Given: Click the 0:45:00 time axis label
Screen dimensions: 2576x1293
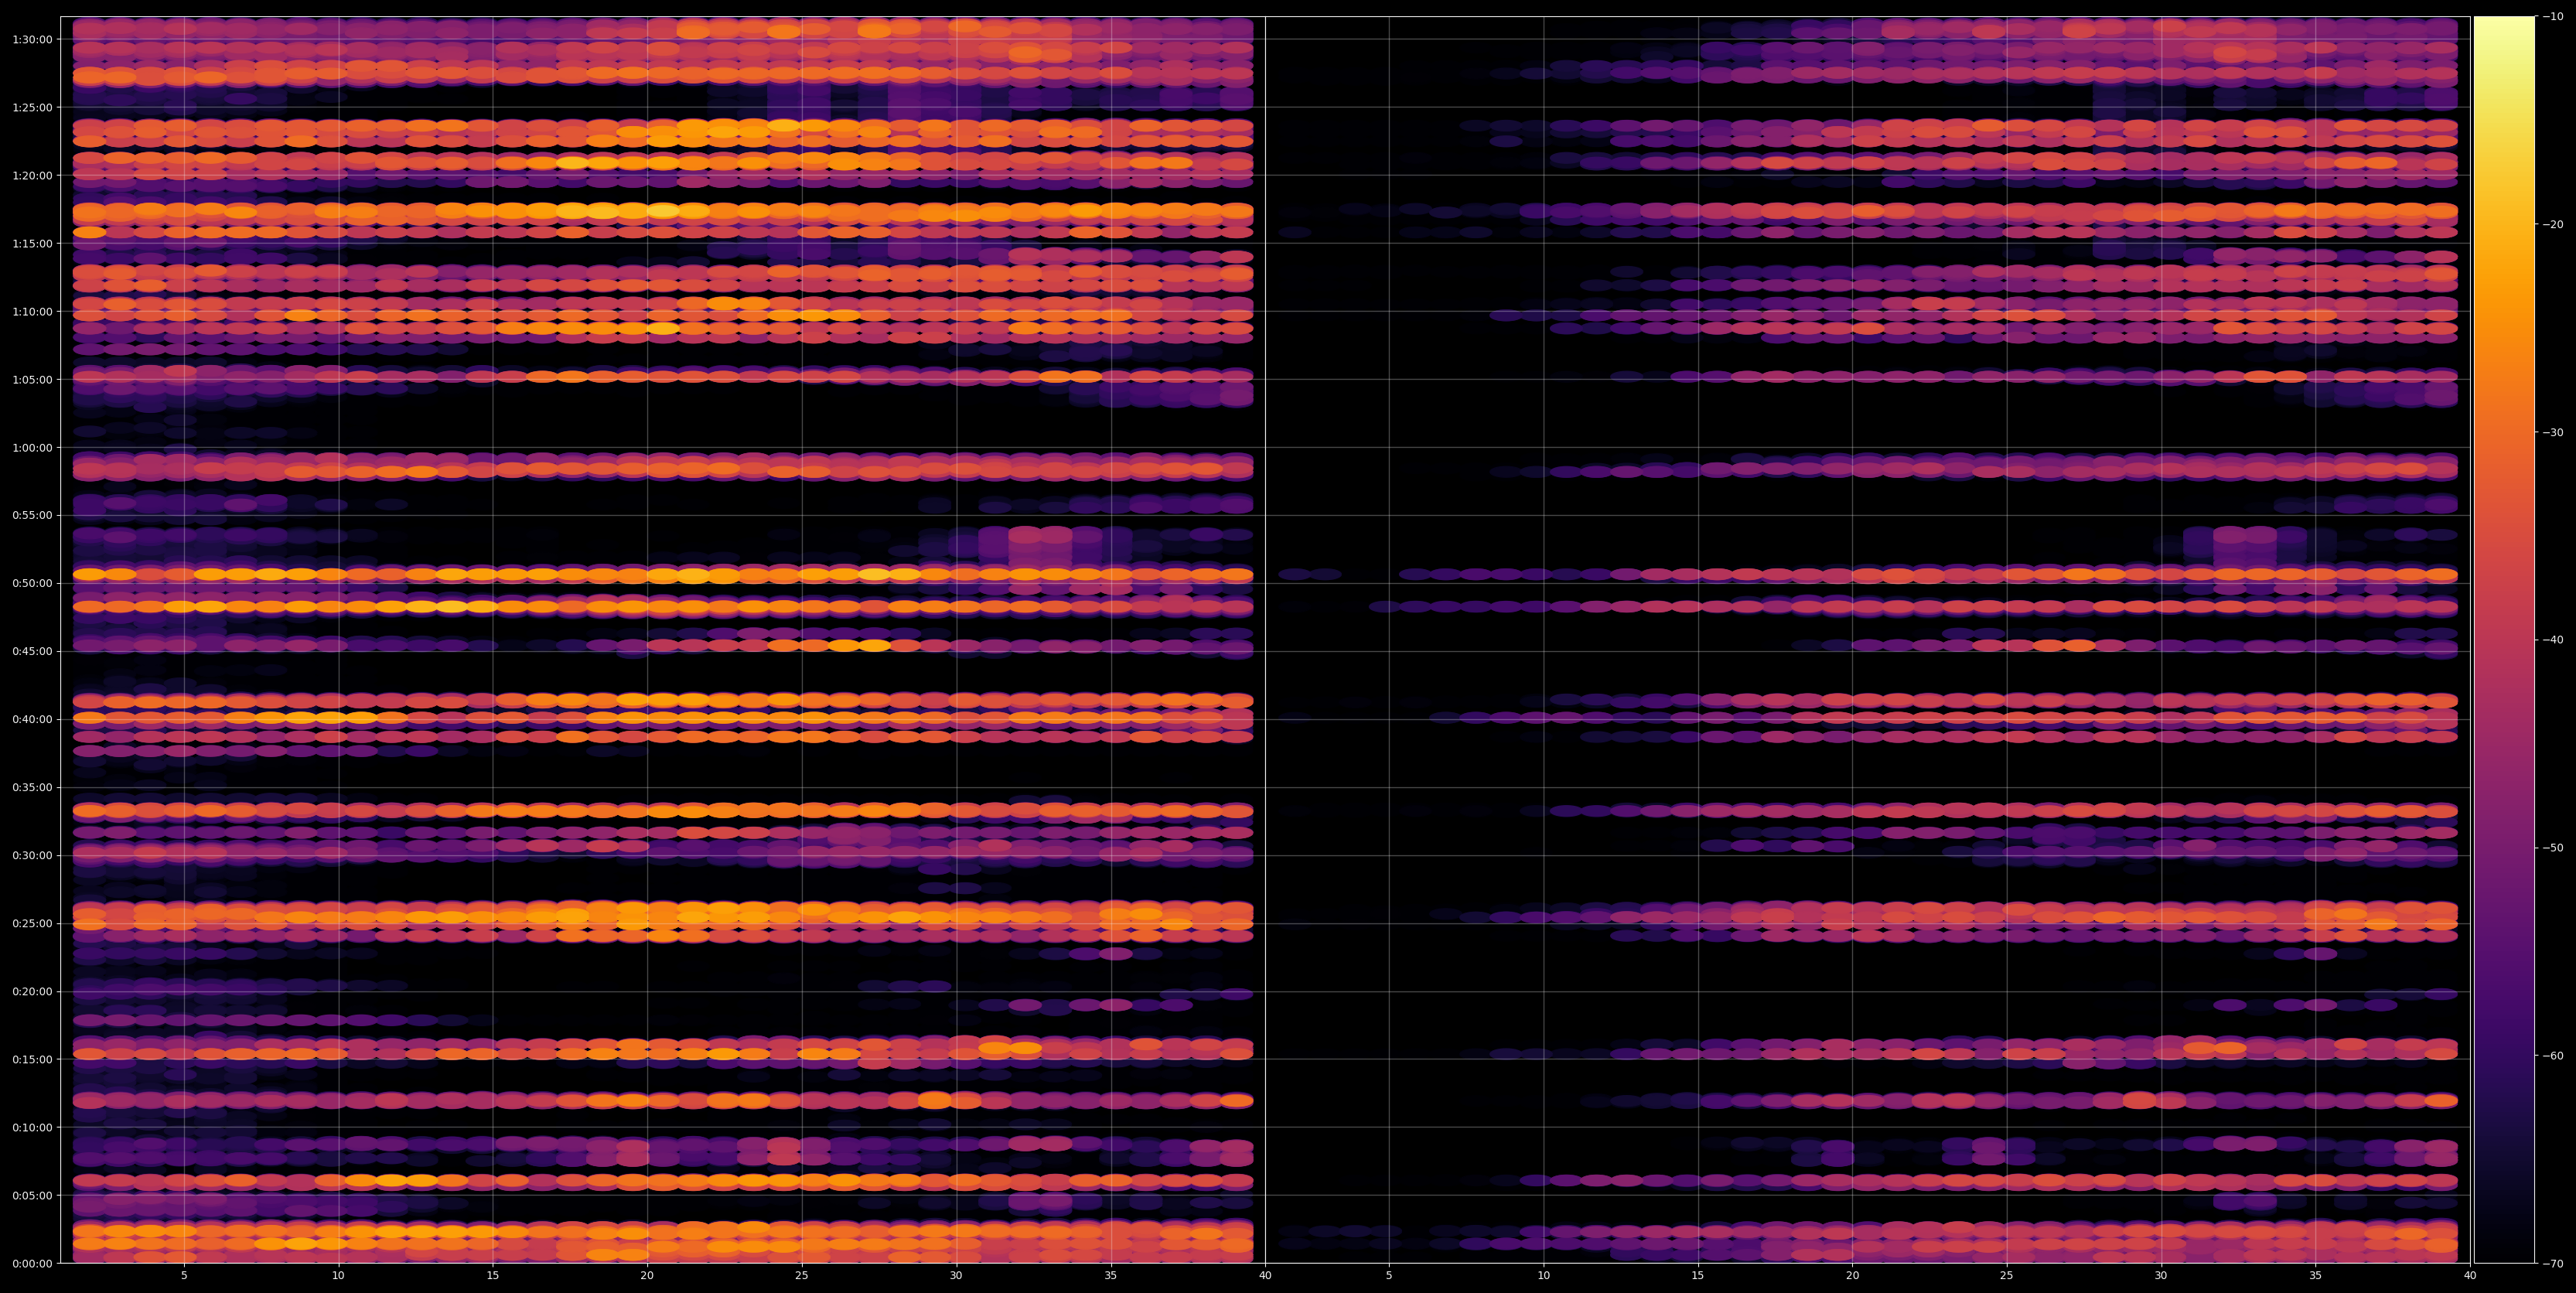Looking at the screenshot, I should [x=32, y=651].
